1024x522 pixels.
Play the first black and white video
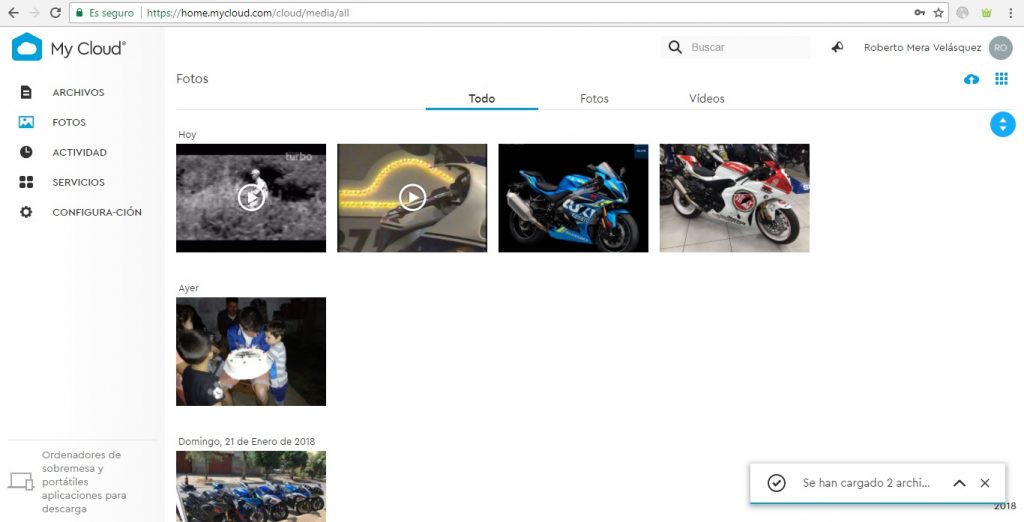251,198
